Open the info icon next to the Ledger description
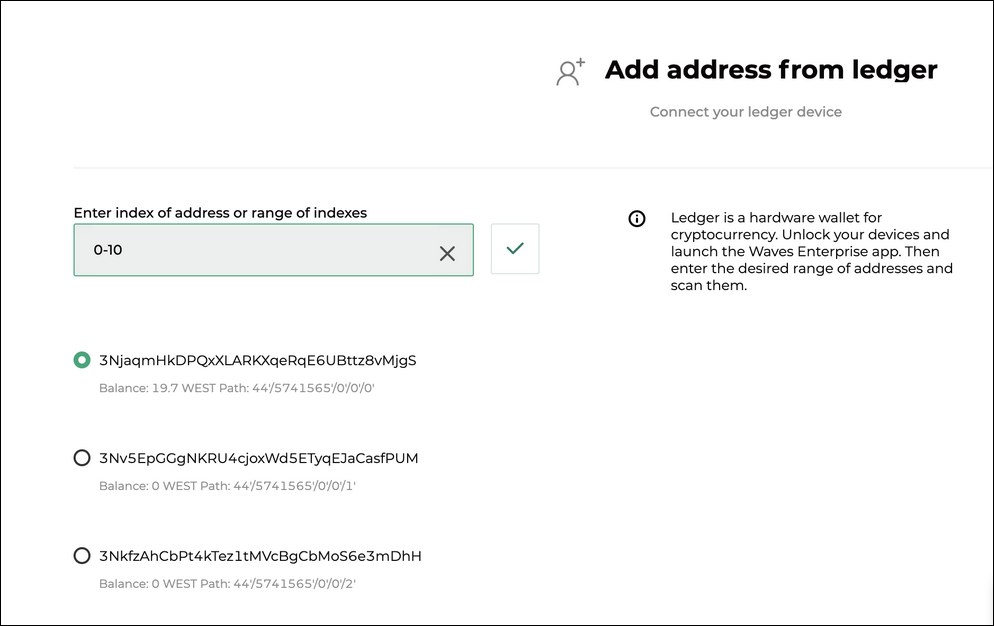994x626 pixels. point(637,218)
